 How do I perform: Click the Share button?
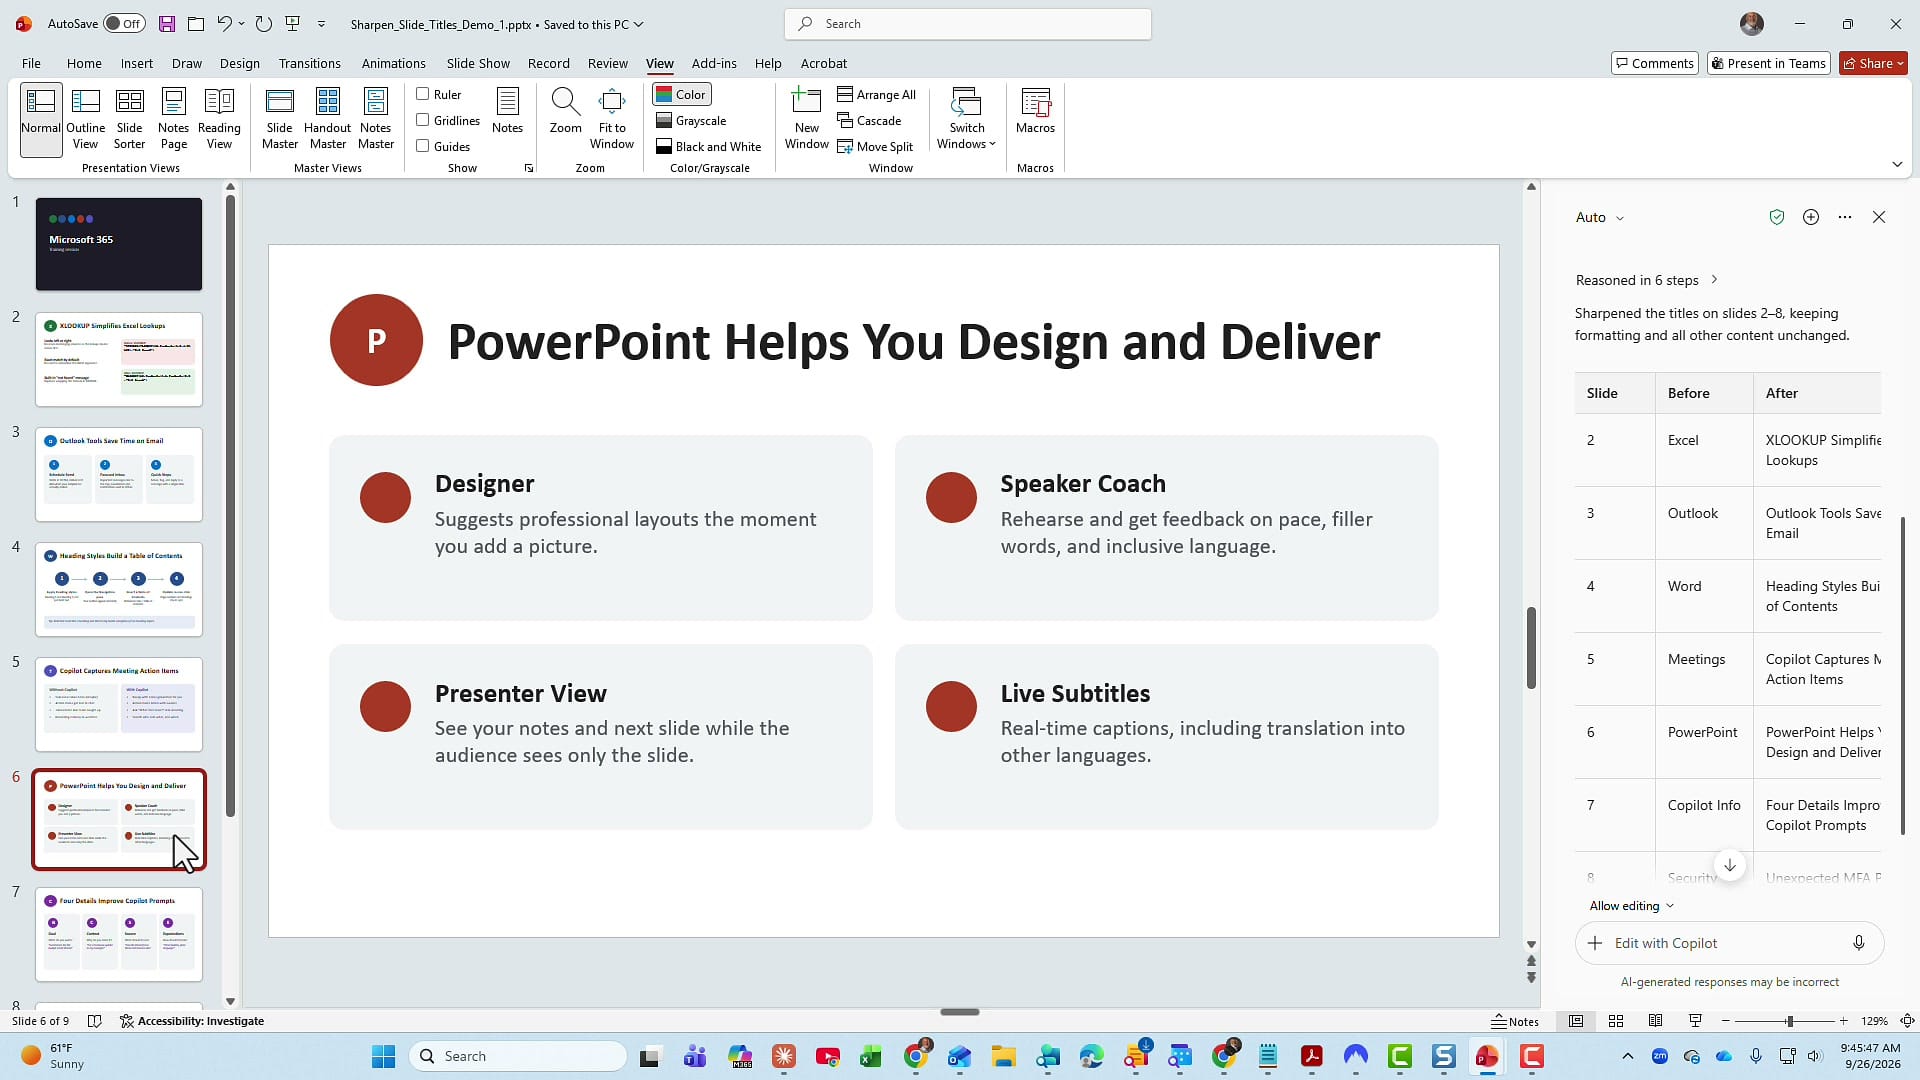1874,63
